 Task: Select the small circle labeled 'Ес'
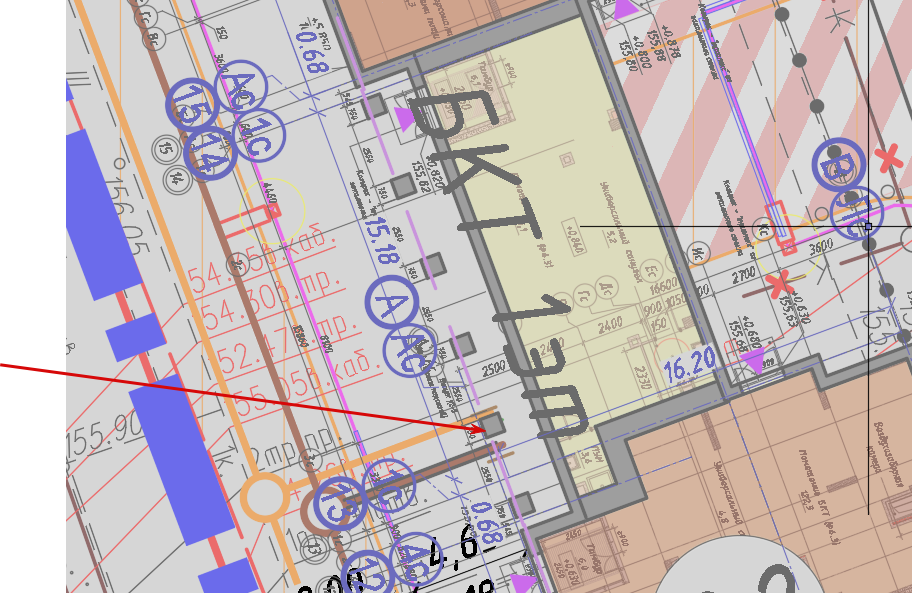(x=652, y=270)
